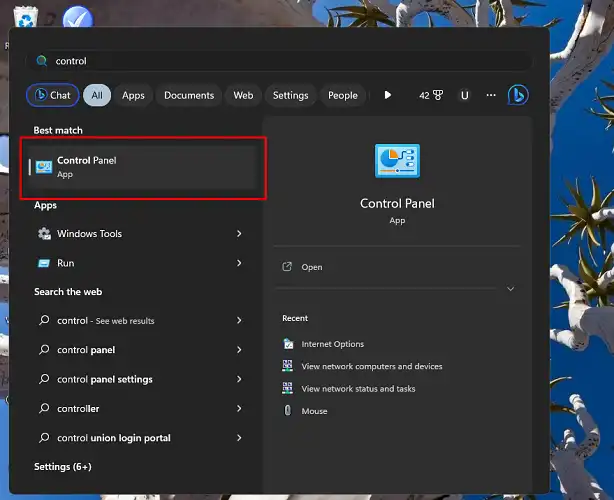Image resolution: width=614 pixels, height=500 pixels.
Task: Click the search box containing 'control'
Action: [279, 61]
